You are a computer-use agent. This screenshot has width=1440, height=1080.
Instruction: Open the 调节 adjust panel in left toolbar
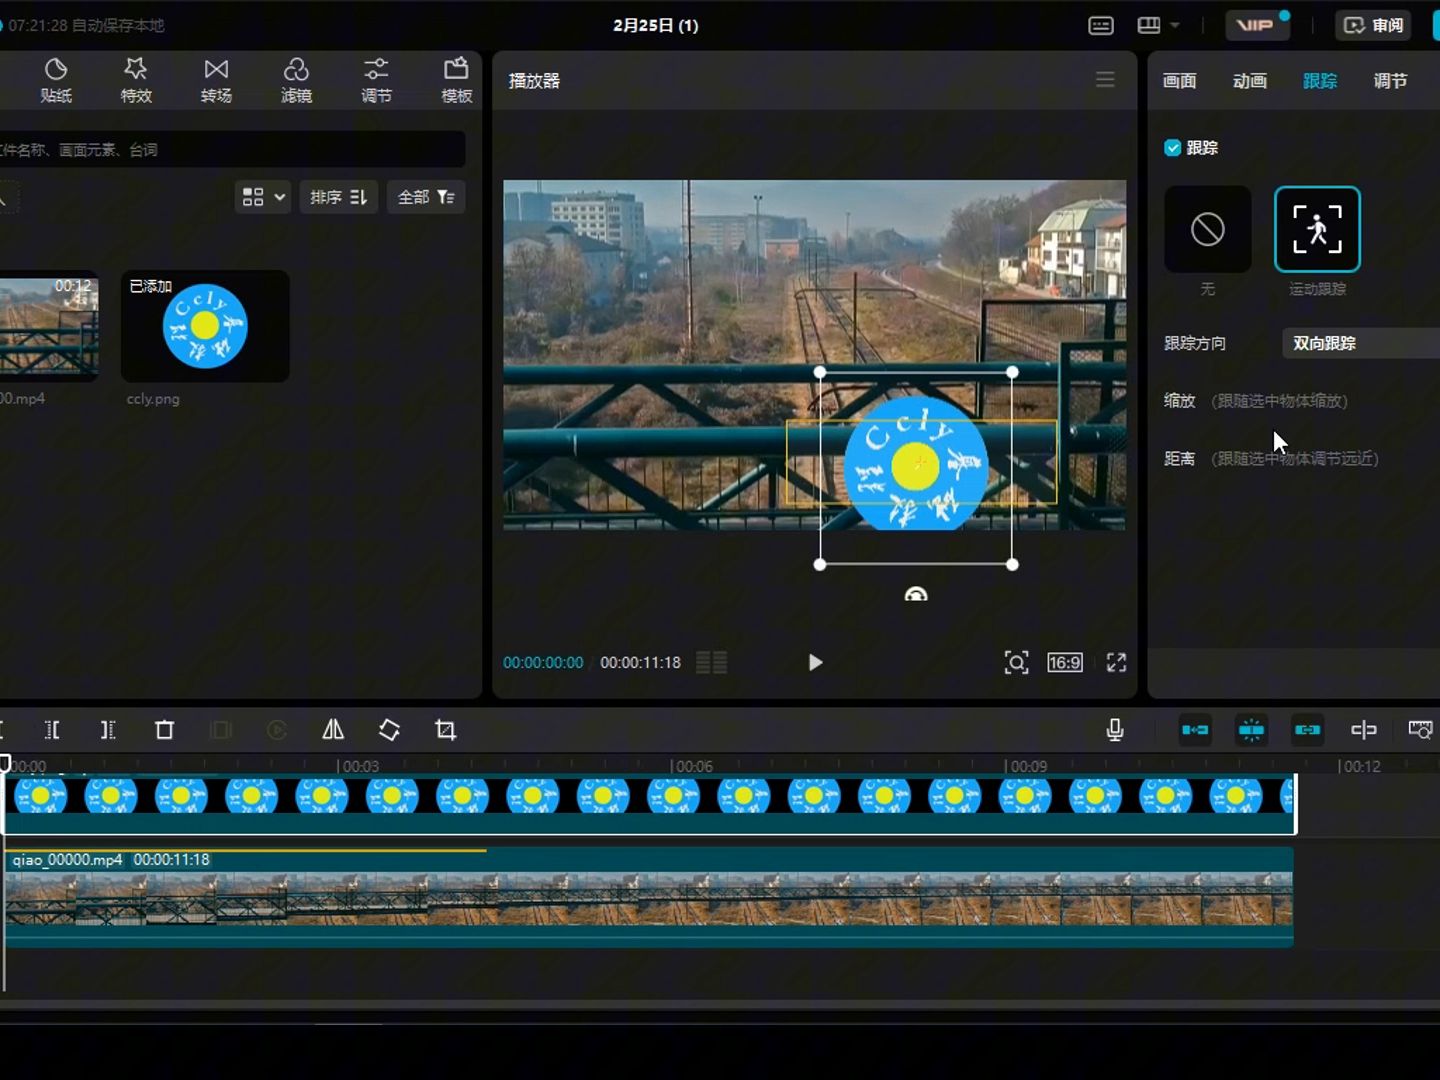tap(376, 80)
